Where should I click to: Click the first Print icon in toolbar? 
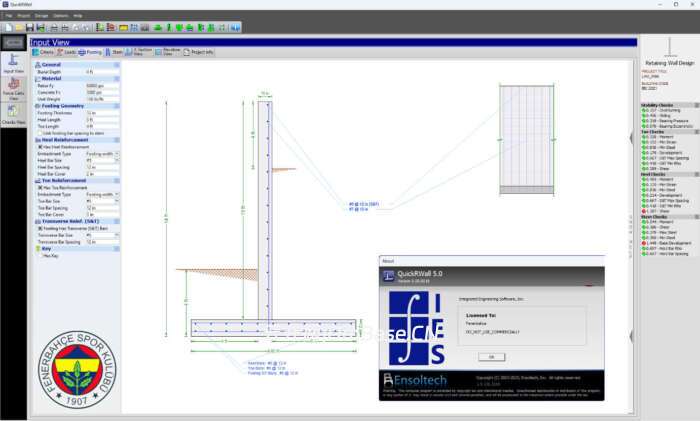point(54,28)
